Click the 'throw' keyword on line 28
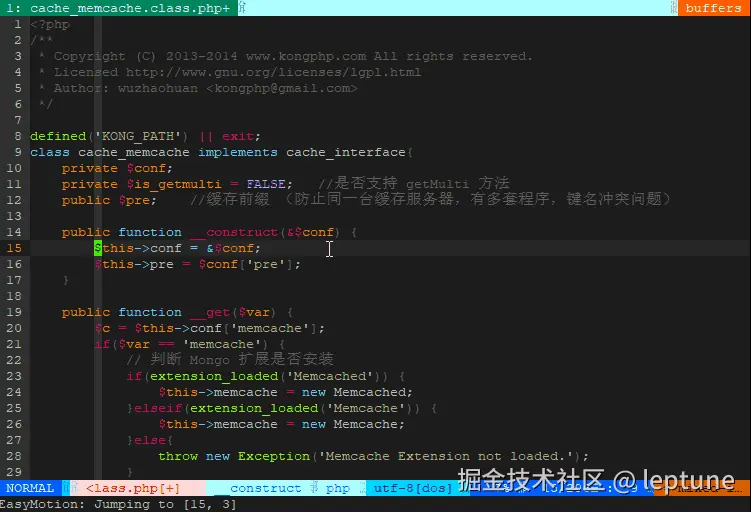Image resolution: width=751 pixels, height=512 pixels. coord(178,456)
